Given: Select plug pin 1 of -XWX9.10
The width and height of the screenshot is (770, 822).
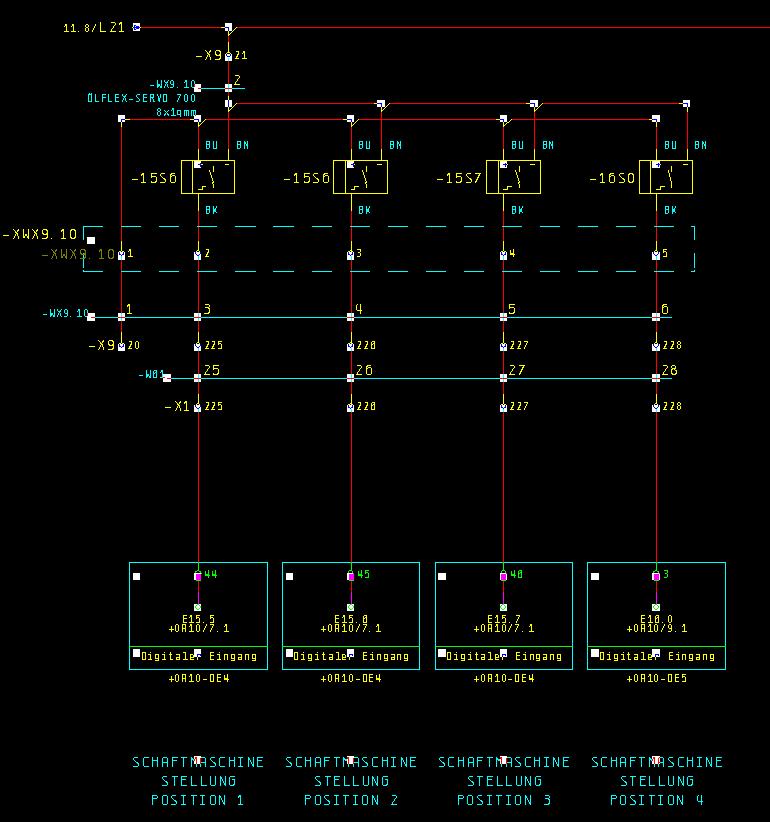Looking at the screenshot, I should click(x=122, y=255).
